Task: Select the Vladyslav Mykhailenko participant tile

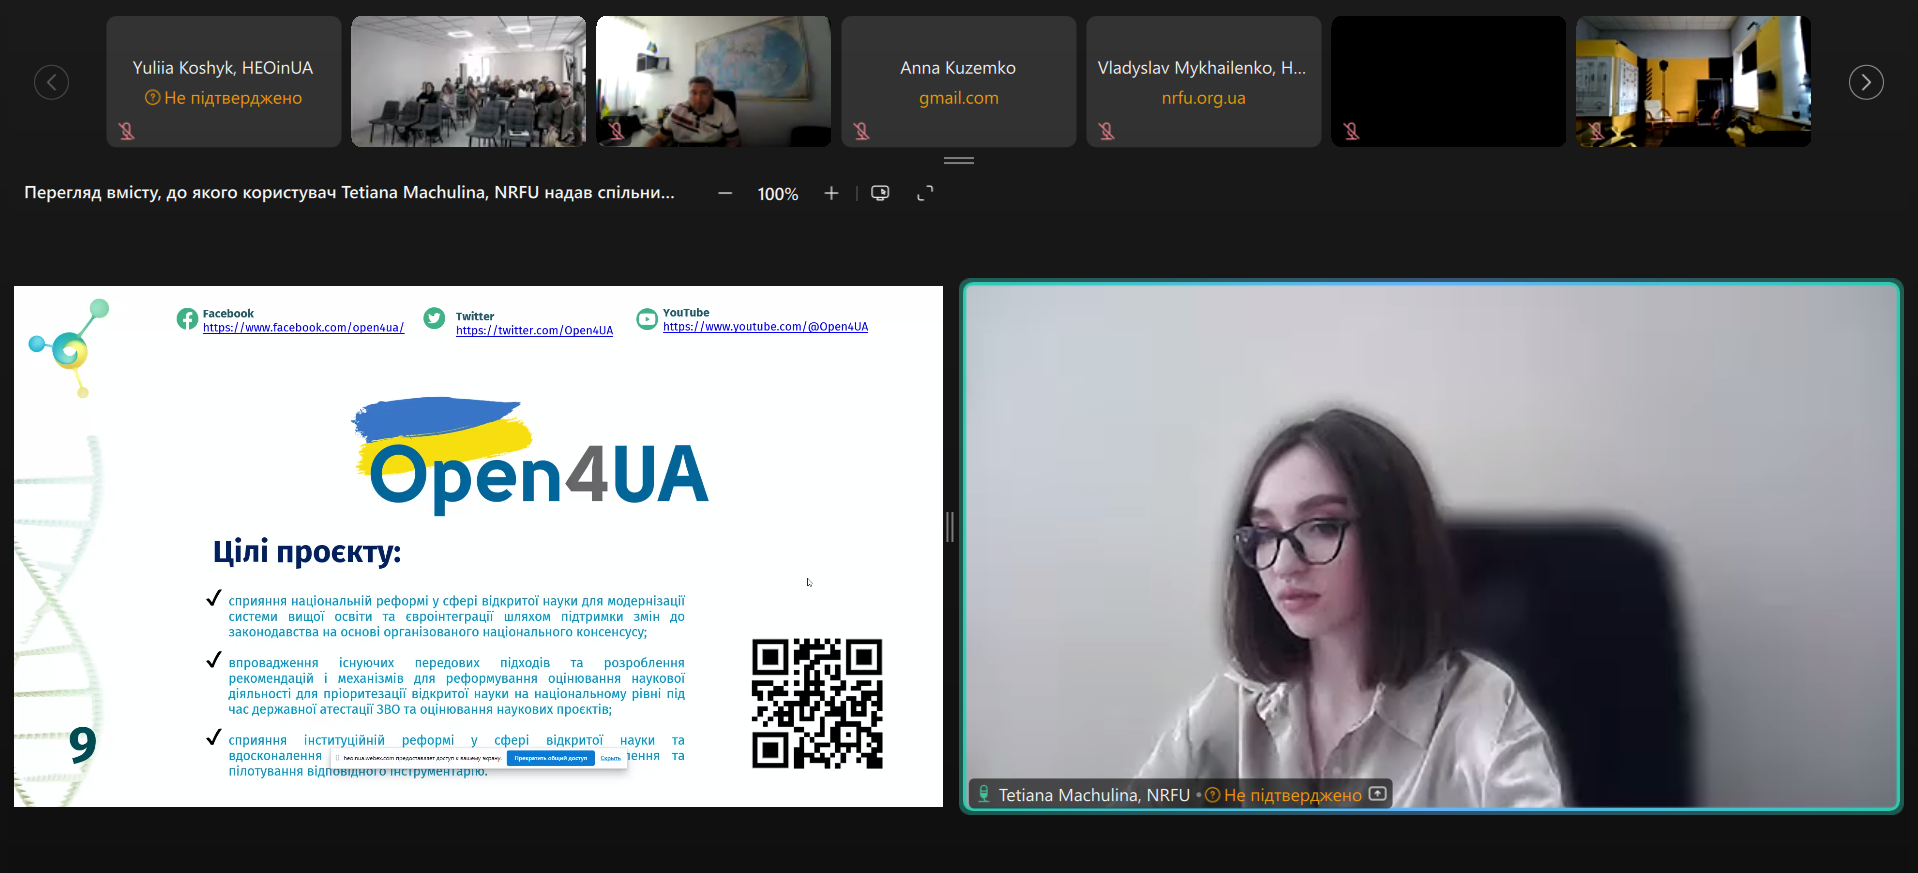Action: 1204,82
